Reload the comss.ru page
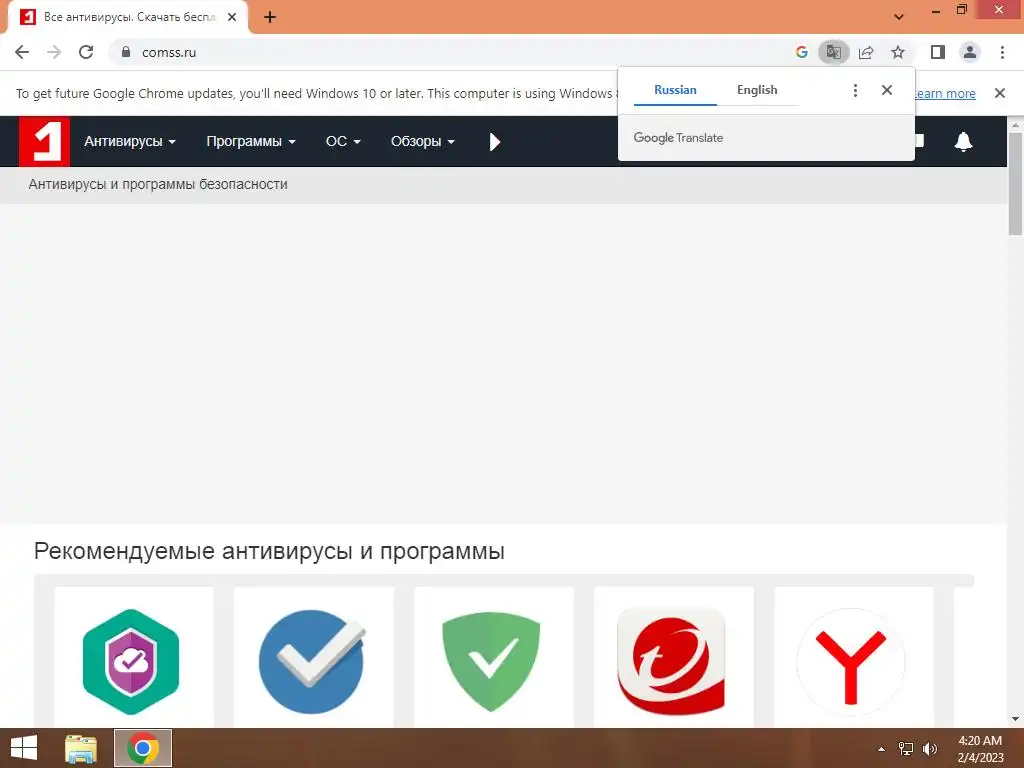The image size is (1024, 768). (x=86, y=52)
